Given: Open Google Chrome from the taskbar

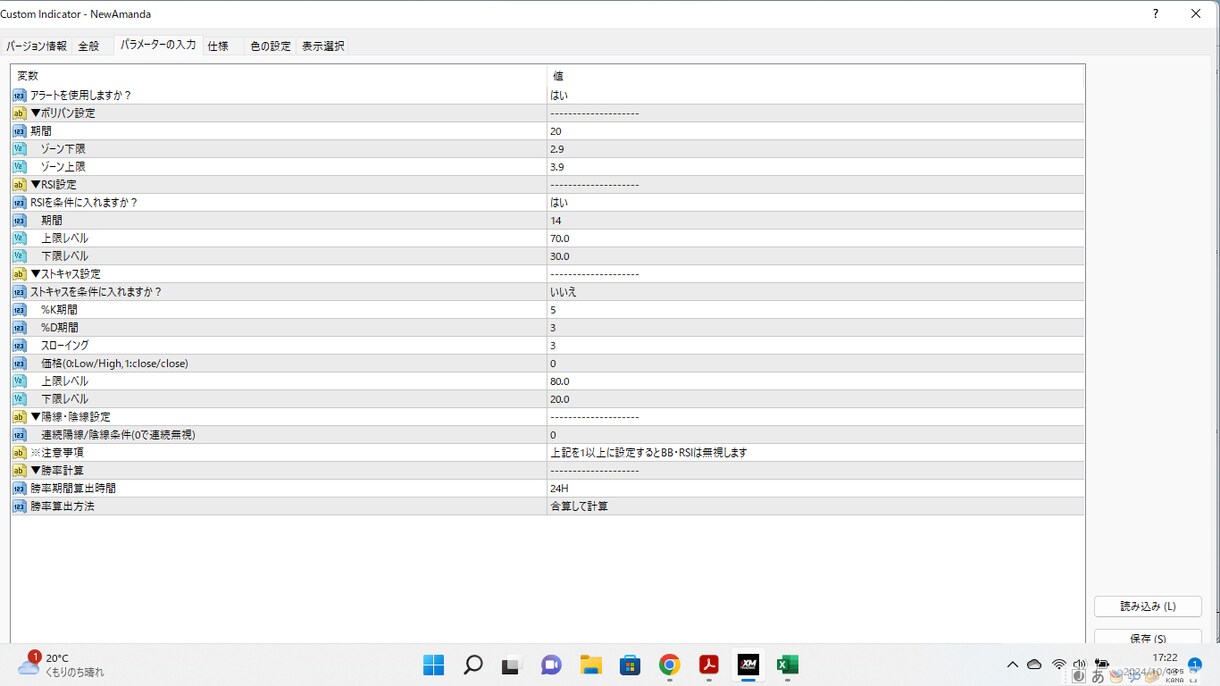Looking at the screenshot, I should click(x=669, y=665).
